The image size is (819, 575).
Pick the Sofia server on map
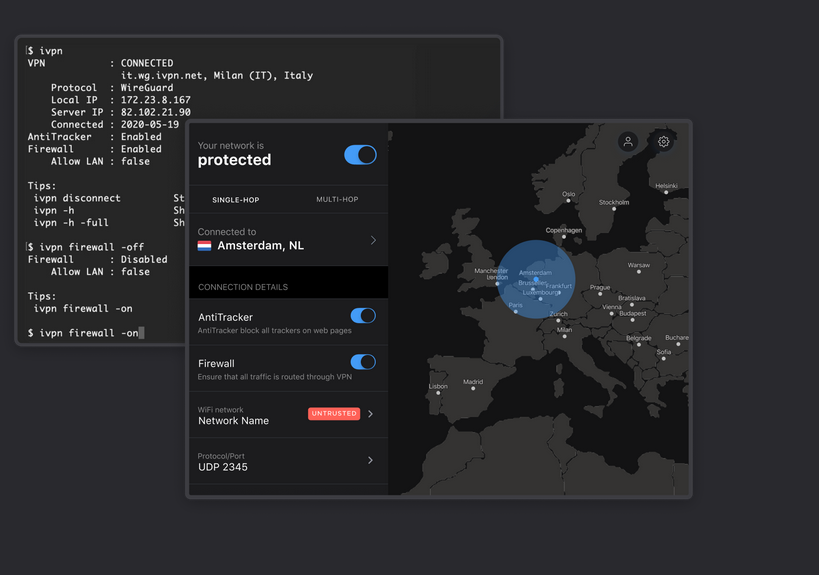click(663, 358)
